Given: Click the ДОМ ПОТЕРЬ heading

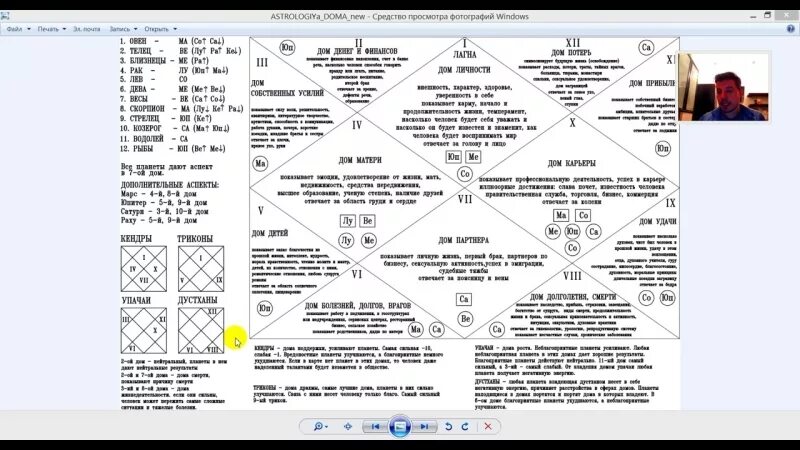Looking at the screenshot, I should point(571,53).
